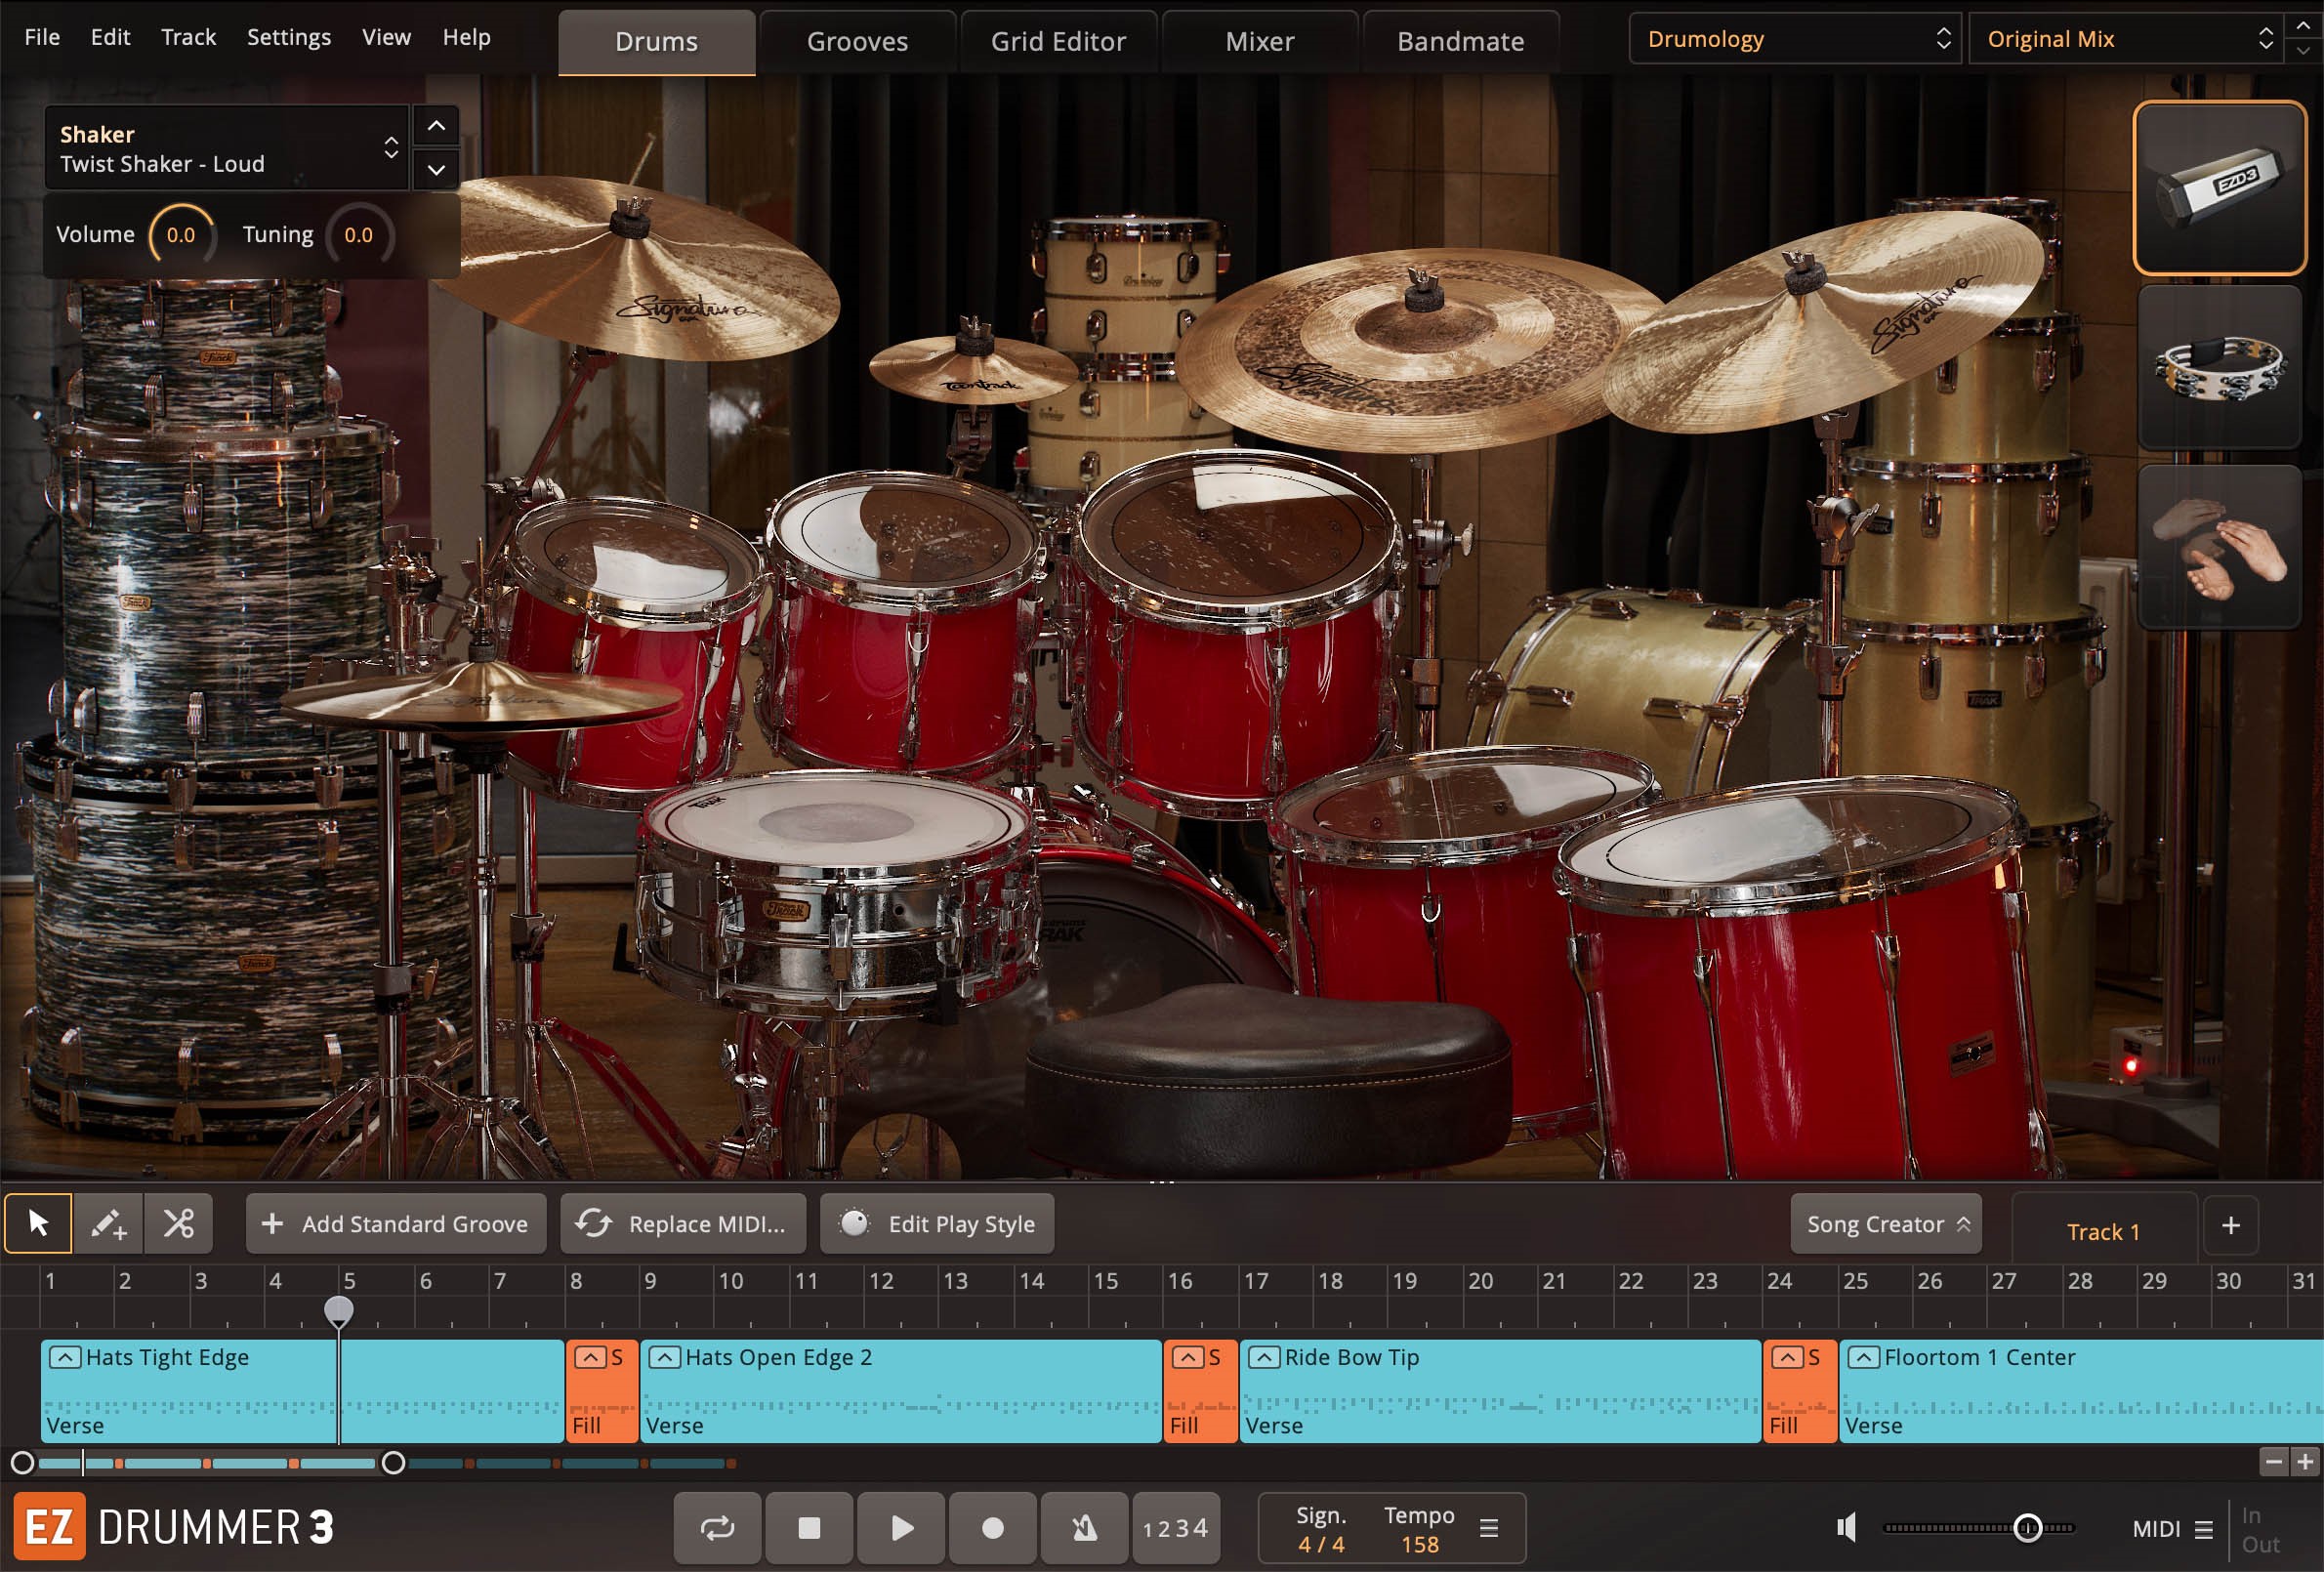Open the Help menu
Image resolution: width=2324 pixels, height=1572 pixels.
[467, 37]
